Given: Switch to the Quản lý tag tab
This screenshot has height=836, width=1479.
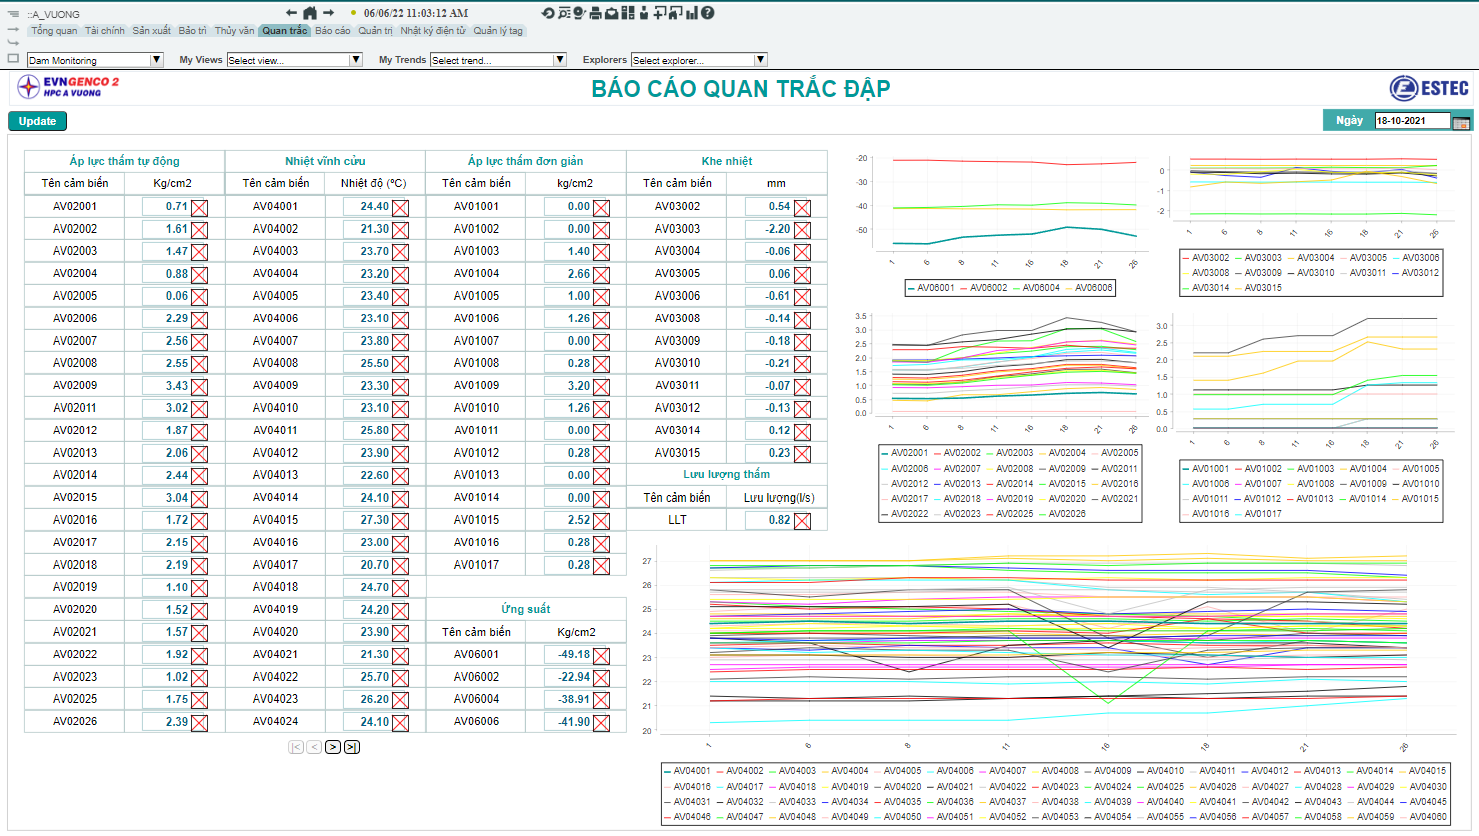Looking at the screenshot, I should point(498,31).
